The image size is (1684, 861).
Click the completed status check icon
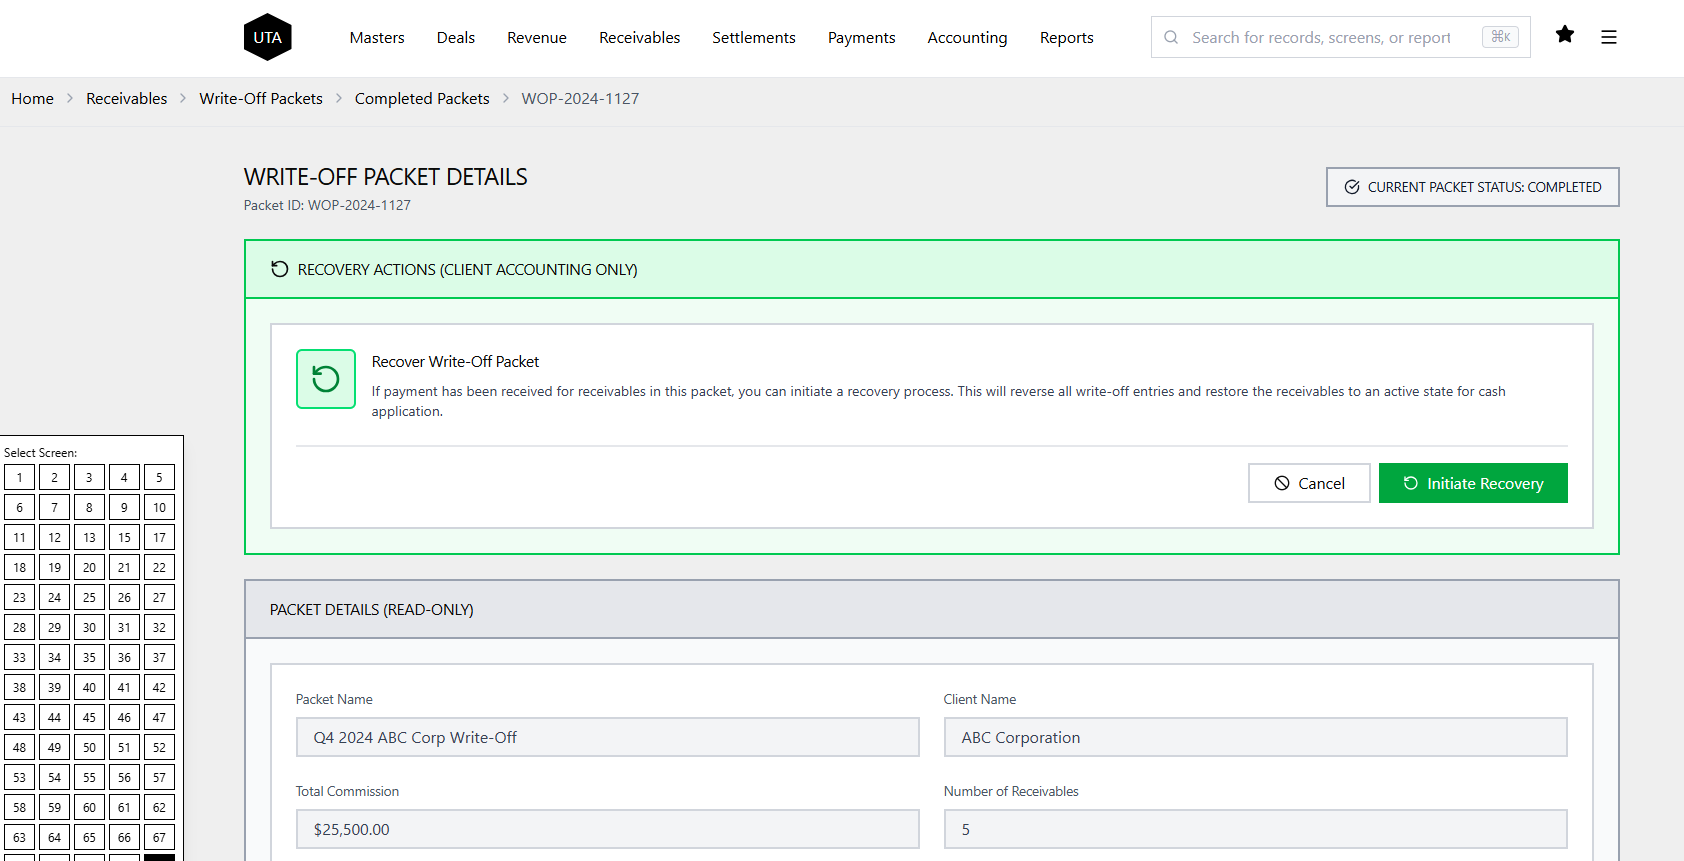(1352, 187)
